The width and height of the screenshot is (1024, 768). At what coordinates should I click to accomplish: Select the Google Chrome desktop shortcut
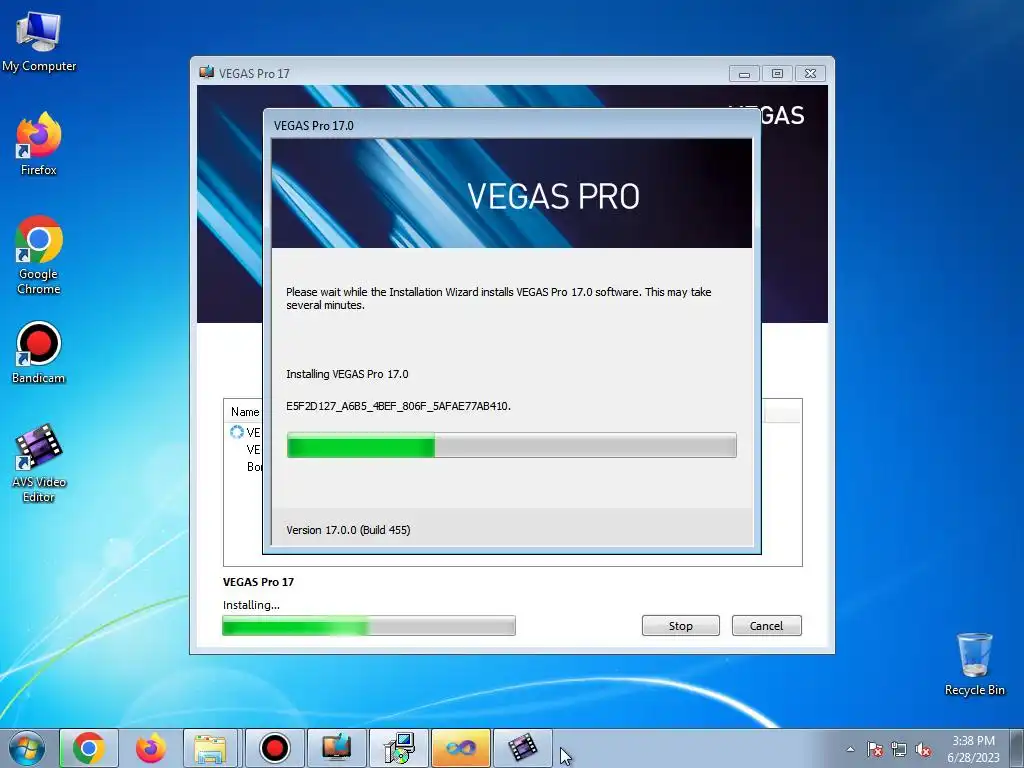[39, 255]
